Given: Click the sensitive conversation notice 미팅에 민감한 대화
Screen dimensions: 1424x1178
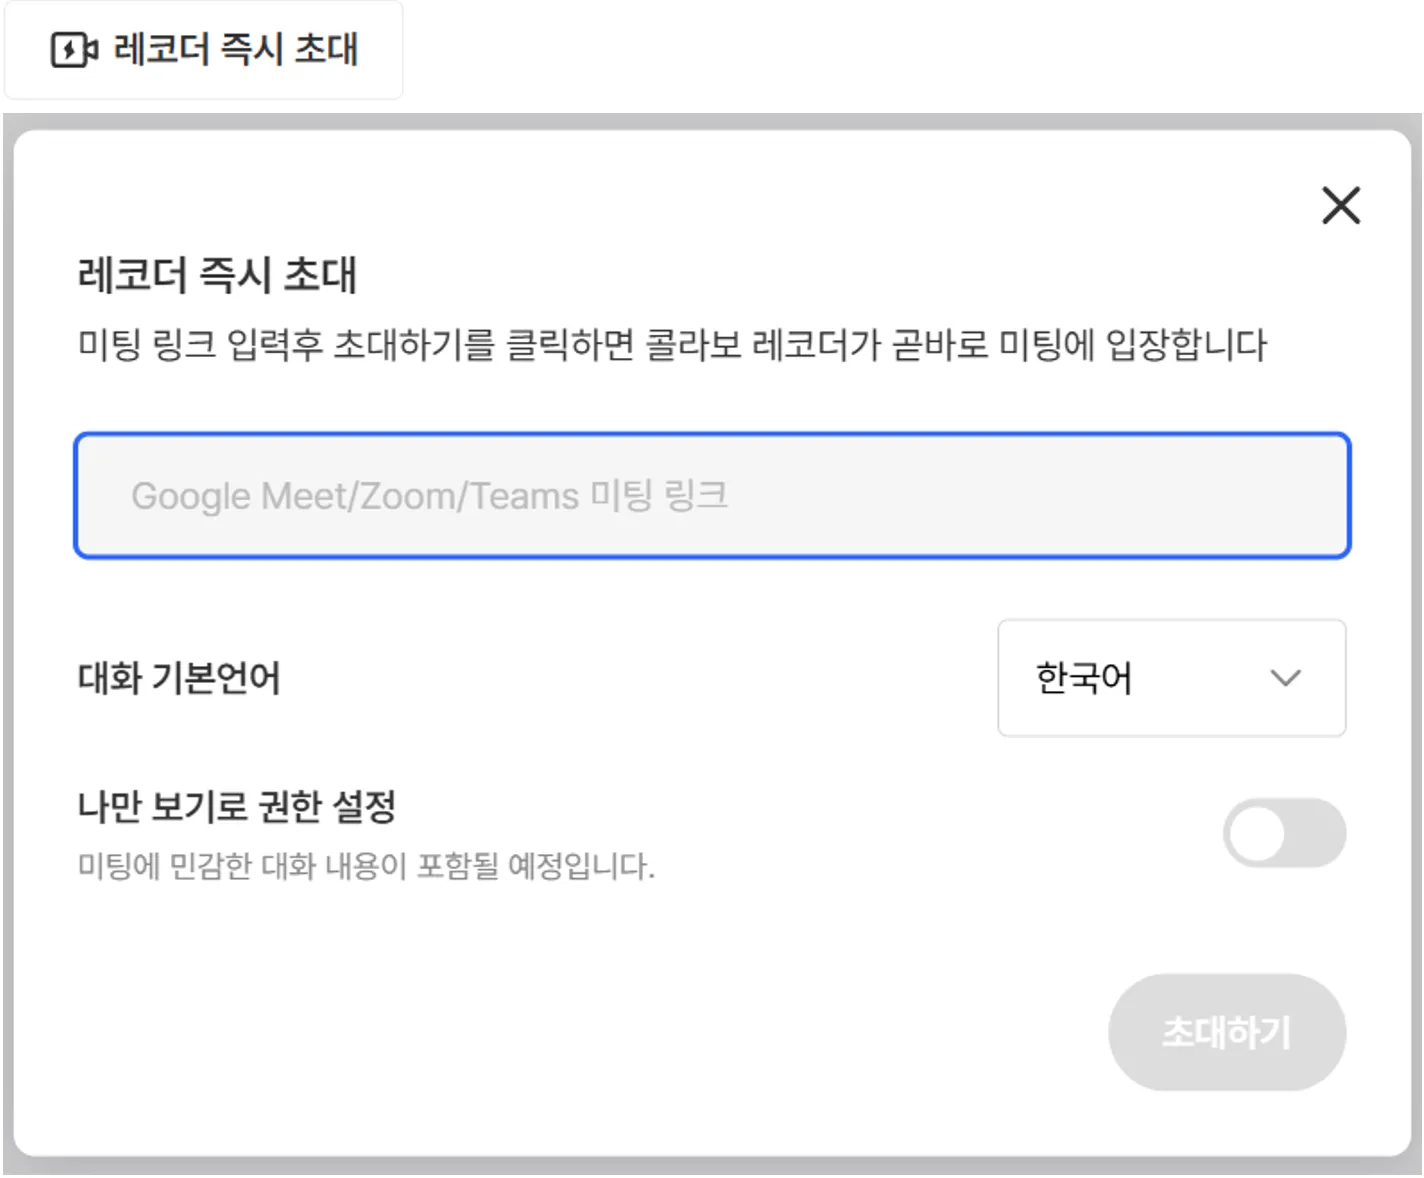Looking at the screenshot, I should tap(366, 865).
